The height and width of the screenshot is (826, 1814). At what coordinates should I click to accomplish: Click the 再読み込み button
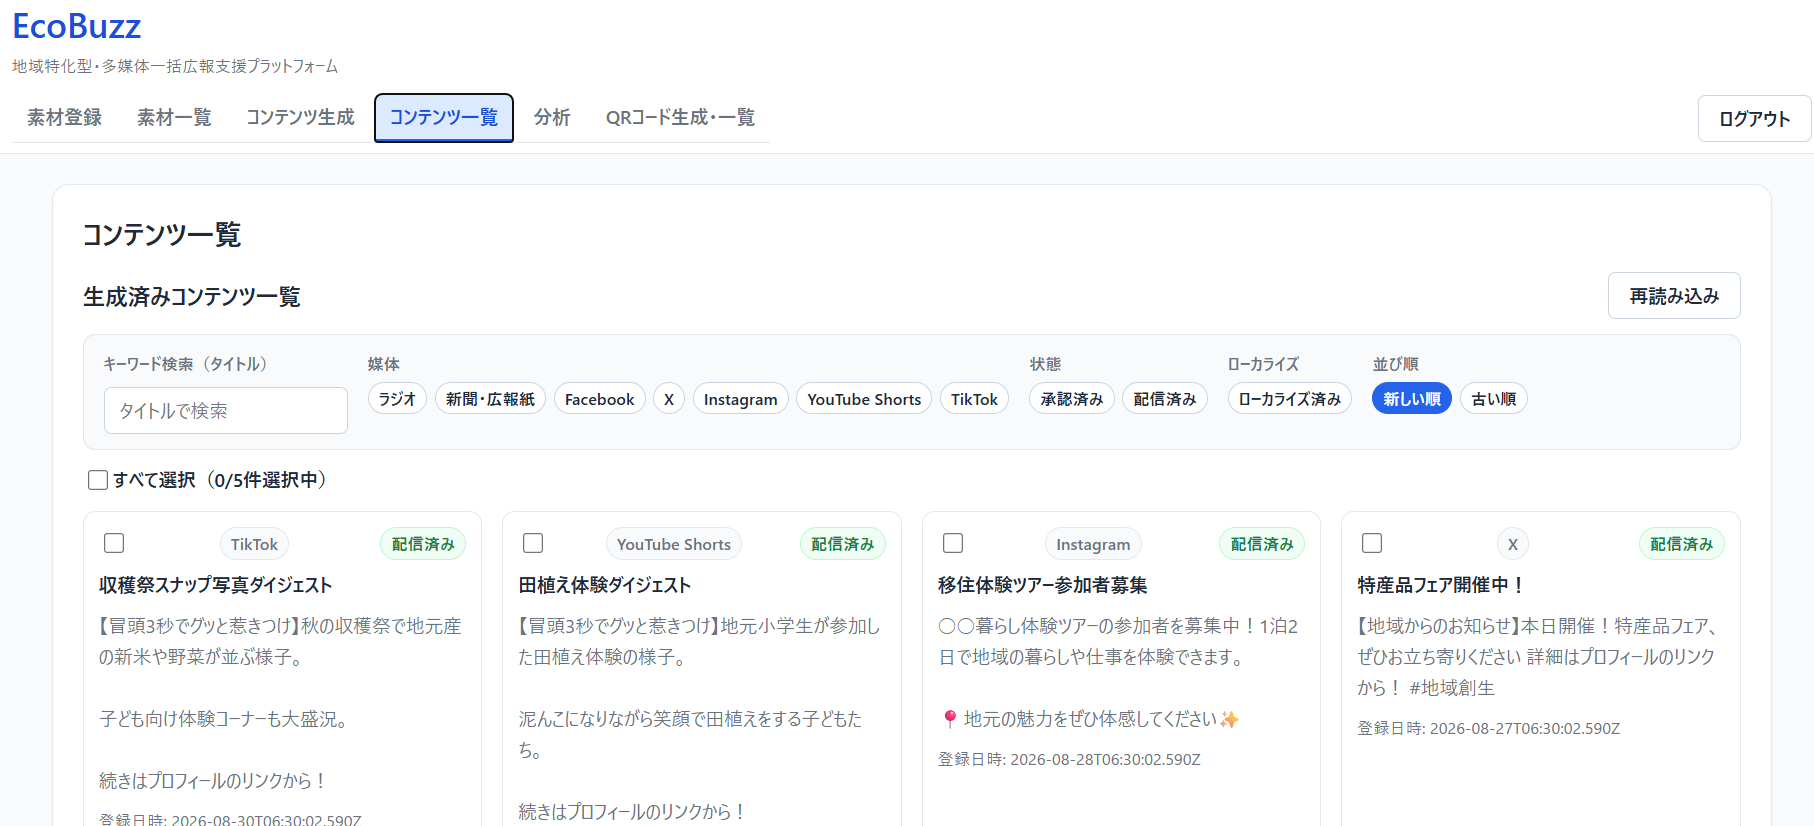click(x=1674, y=296)
